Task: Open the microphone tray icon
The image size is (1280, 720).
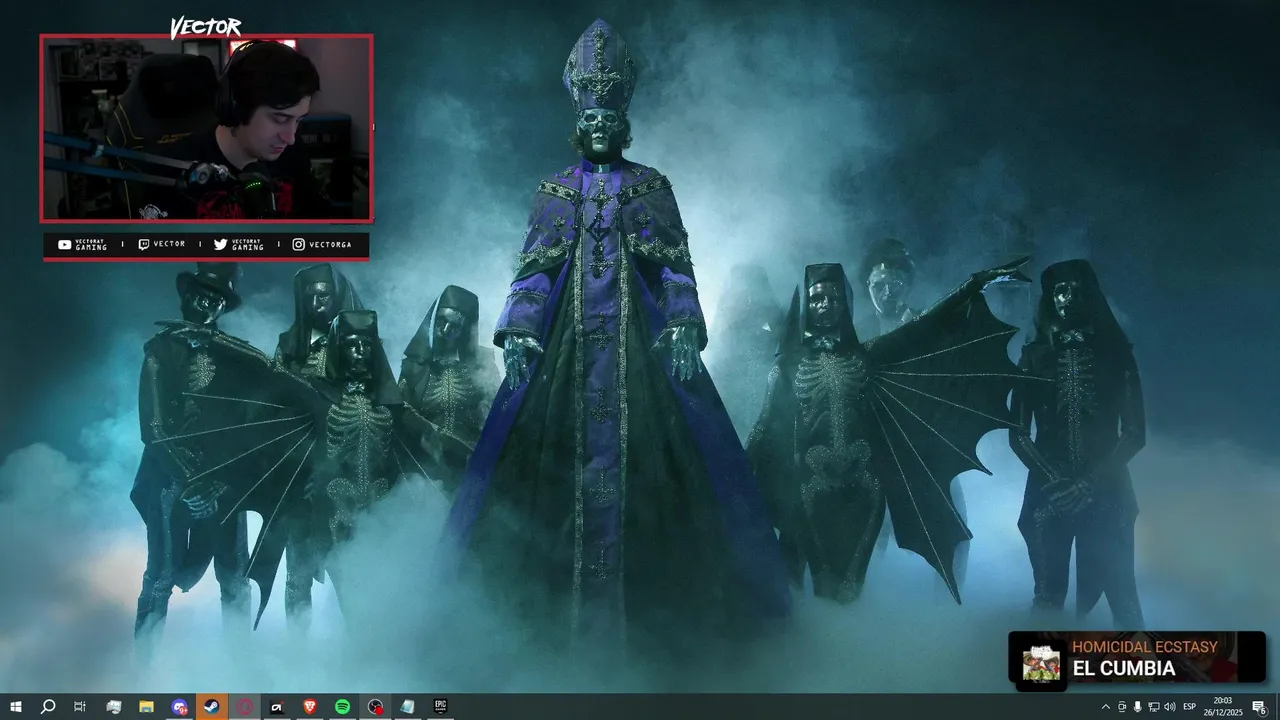Action: [1137, 707]
